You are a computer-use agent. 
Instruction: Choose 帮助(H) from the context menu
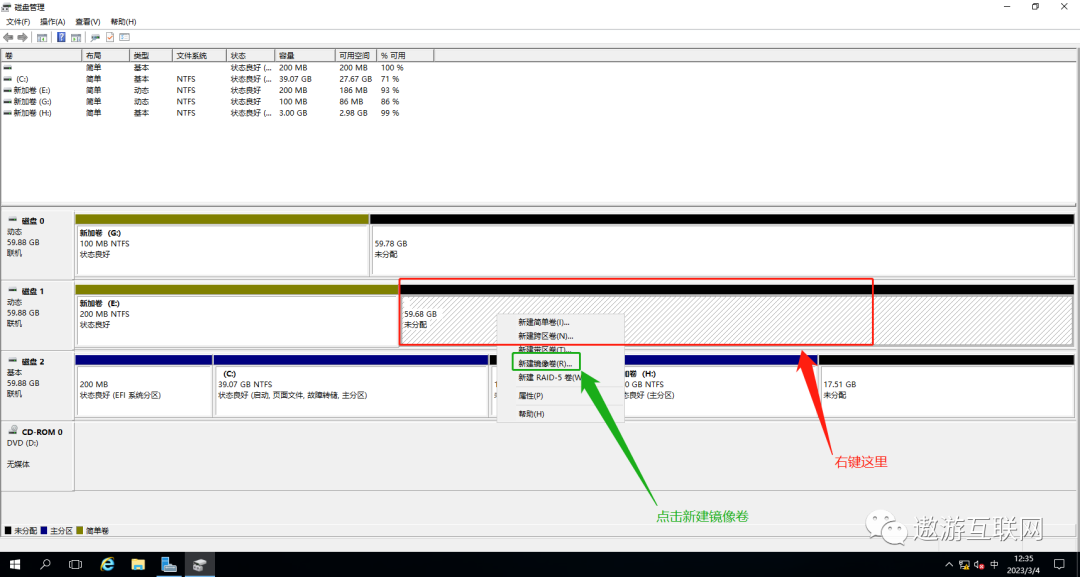point(560,414)
